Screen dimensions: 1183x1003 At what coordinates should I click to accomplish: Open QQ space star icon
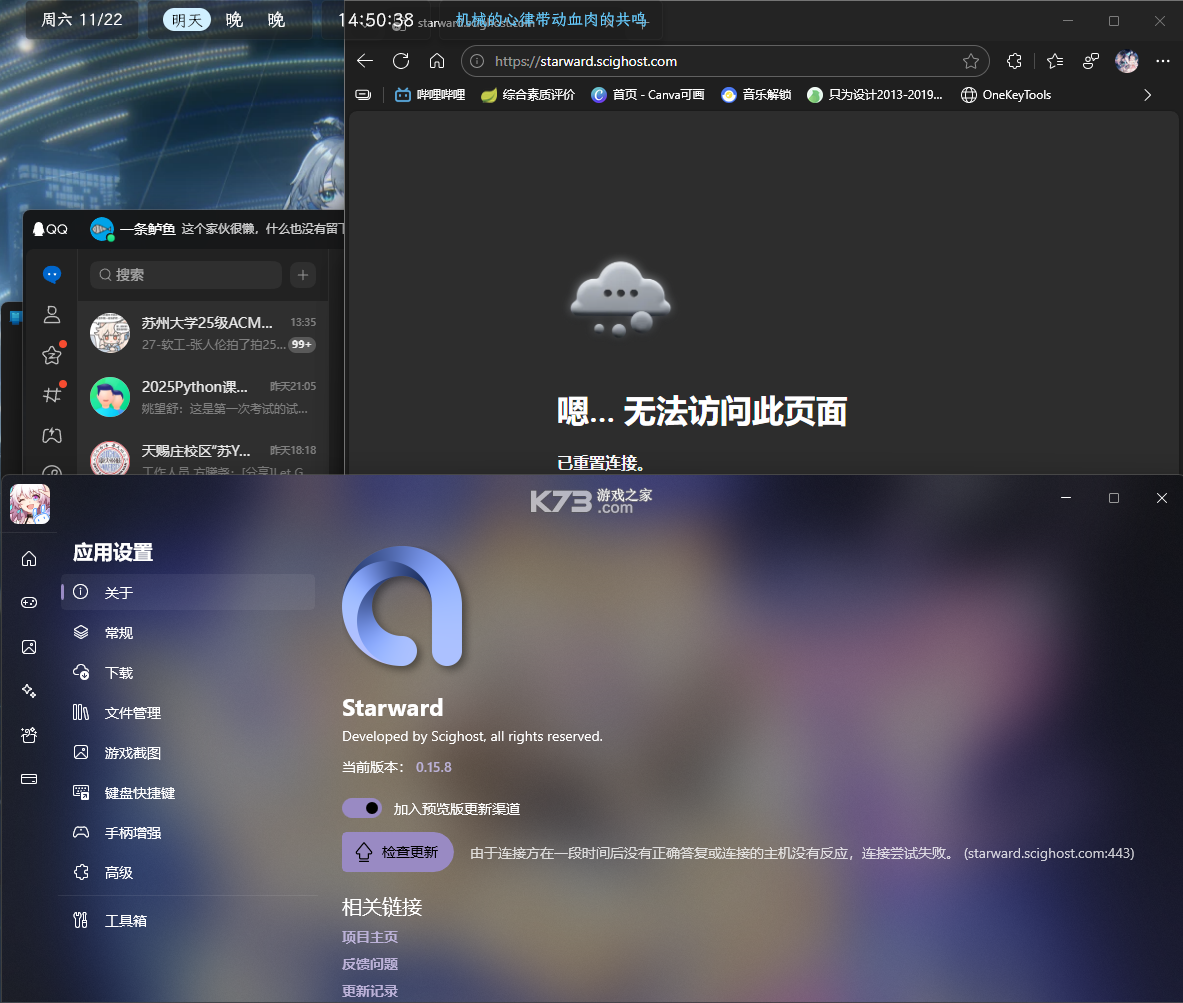(52, 355)
